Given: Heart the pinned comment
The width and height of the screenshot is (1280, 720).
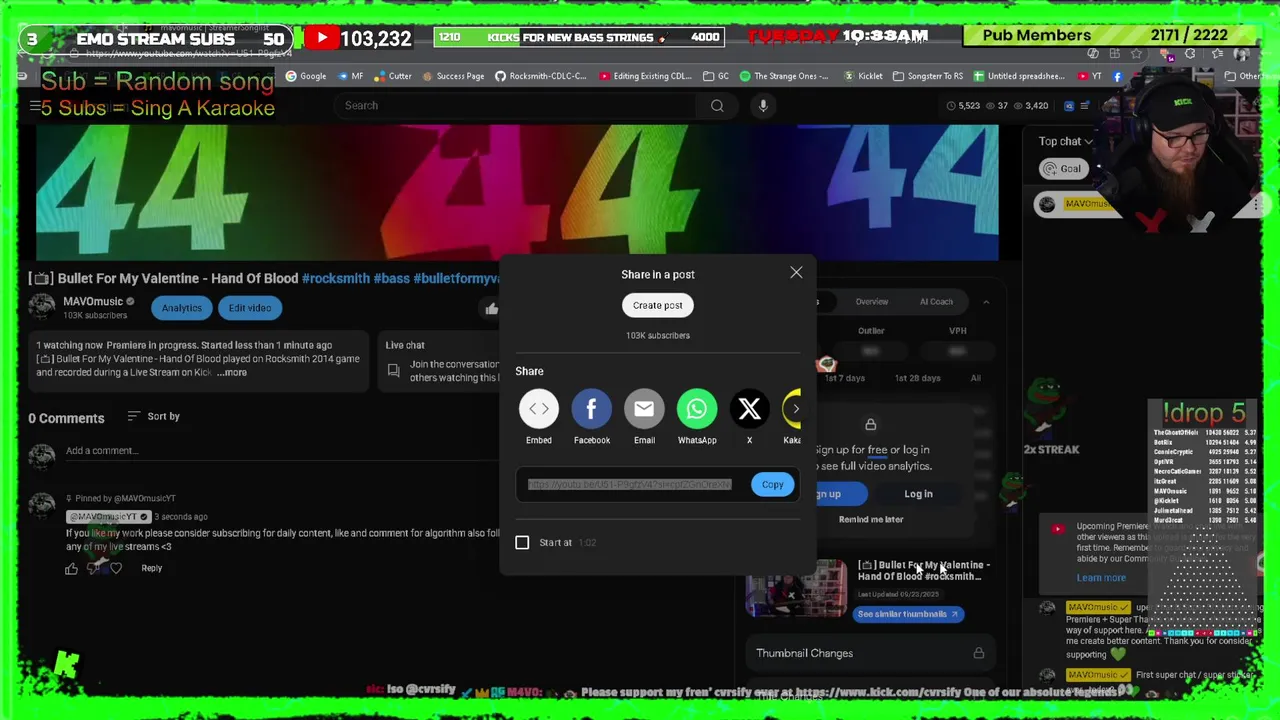Looking at the screenshot, I should click(116, 568).
